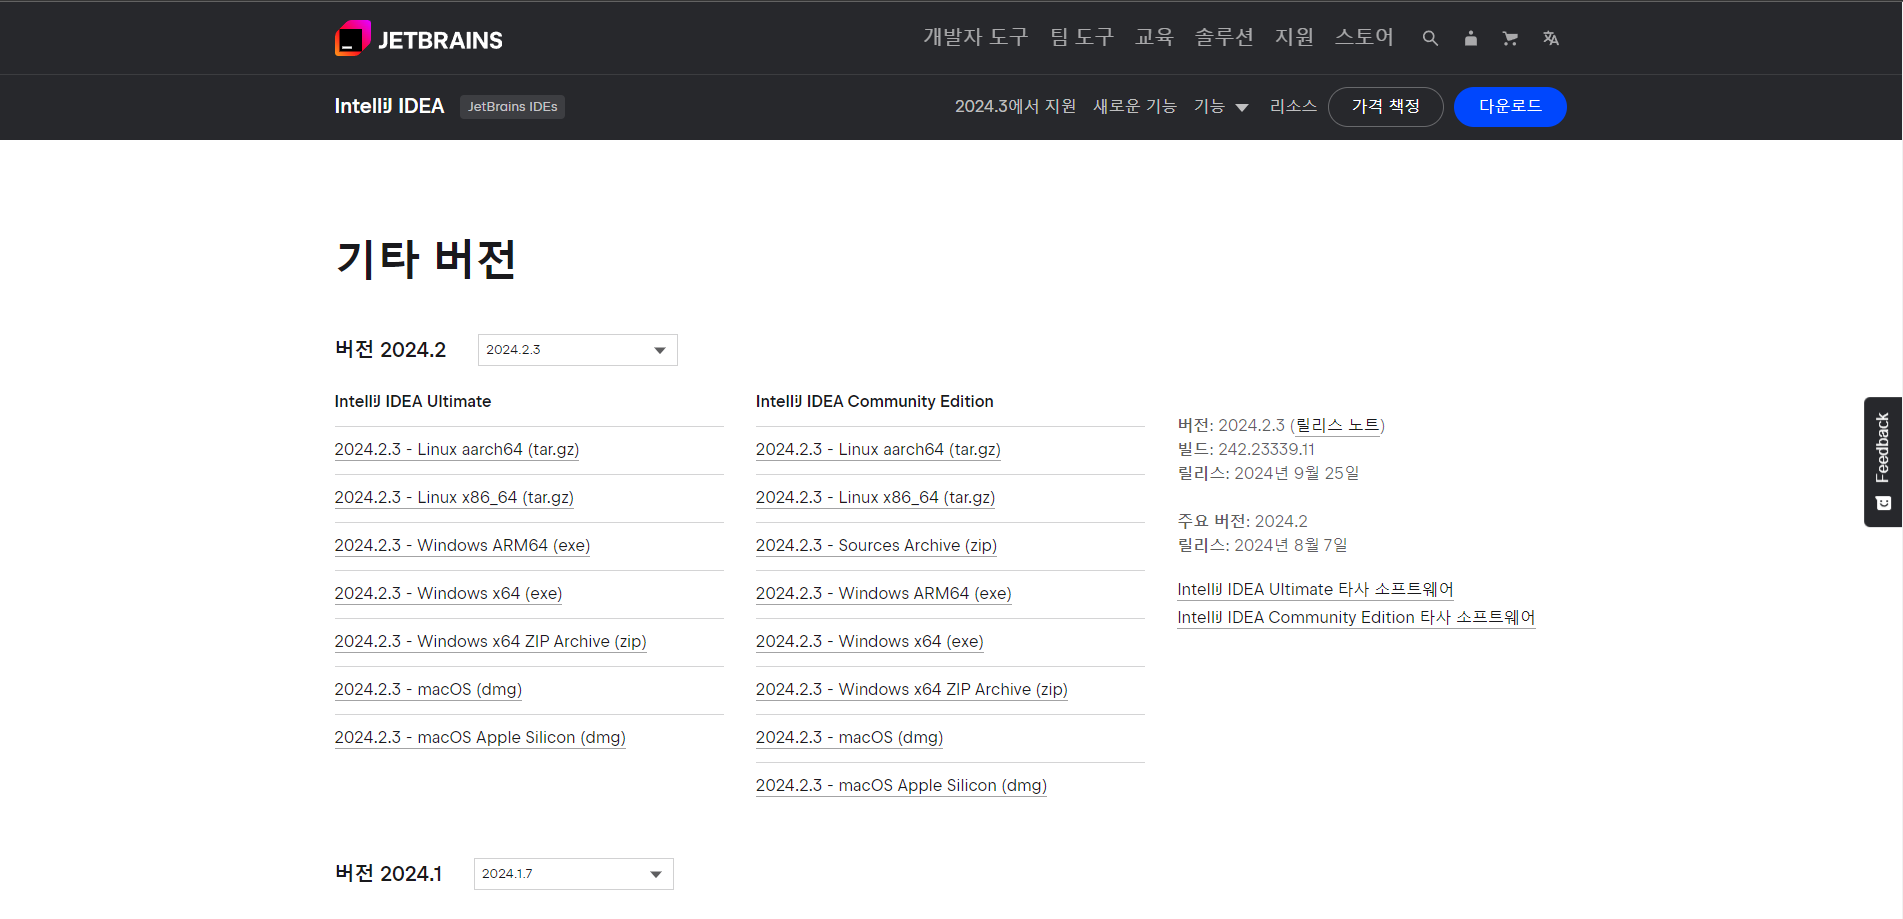Click the 버전 2024.2 section heading

coord(390,350)
